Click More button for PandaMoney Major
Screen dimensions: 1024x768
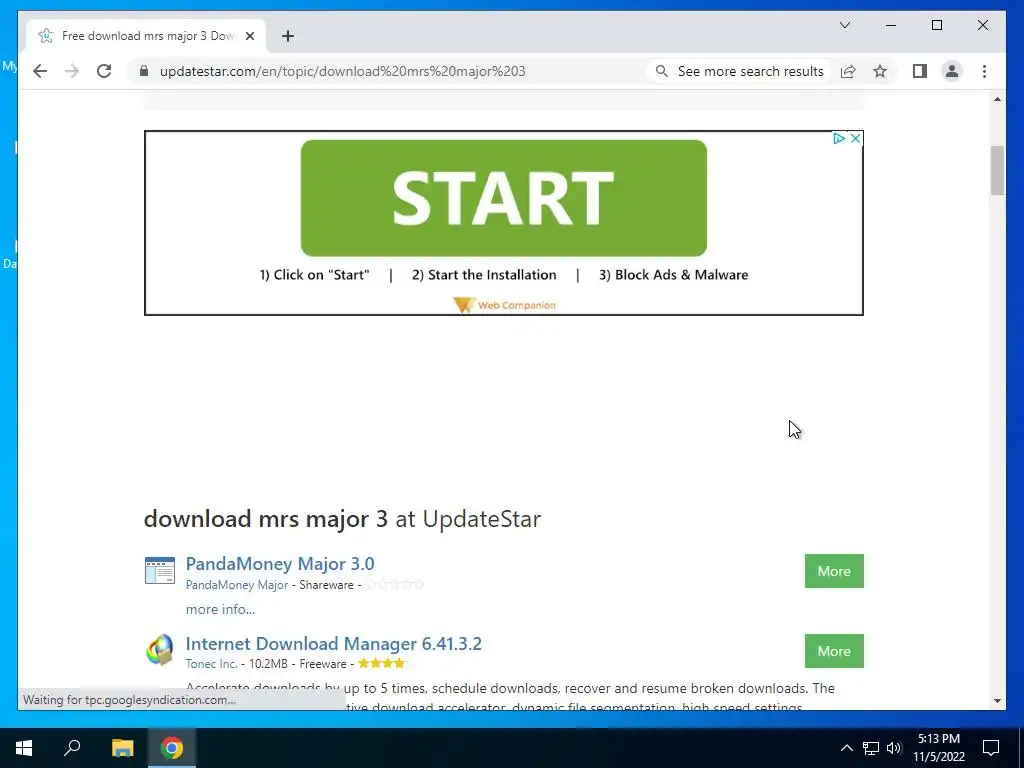(834, 571)
